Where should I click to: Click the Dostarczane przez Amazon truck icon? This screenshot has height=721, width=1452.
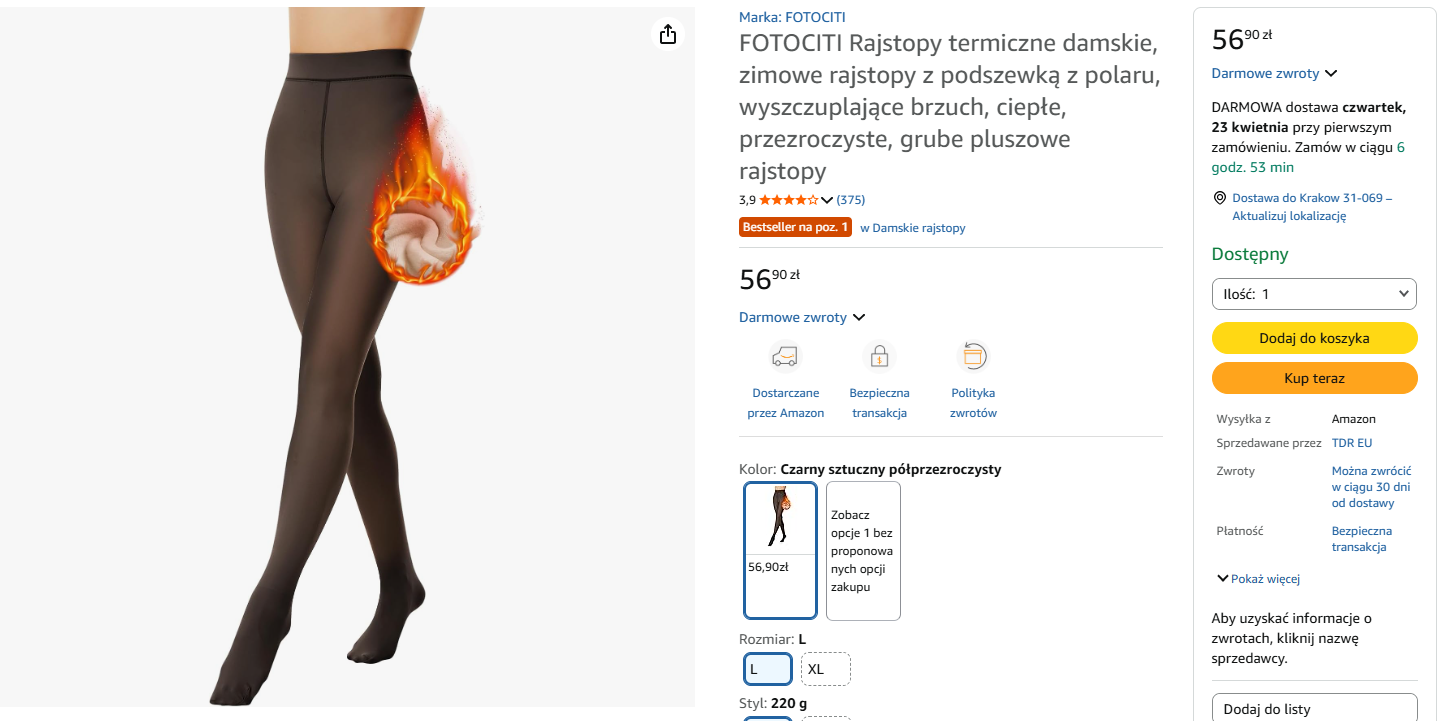[785, 356]
